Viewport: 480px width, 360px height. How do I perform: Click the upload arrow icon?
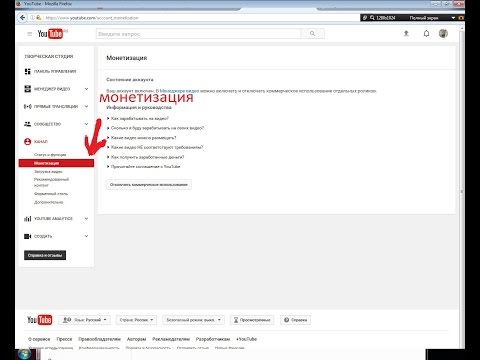click(x=406, y=33)
